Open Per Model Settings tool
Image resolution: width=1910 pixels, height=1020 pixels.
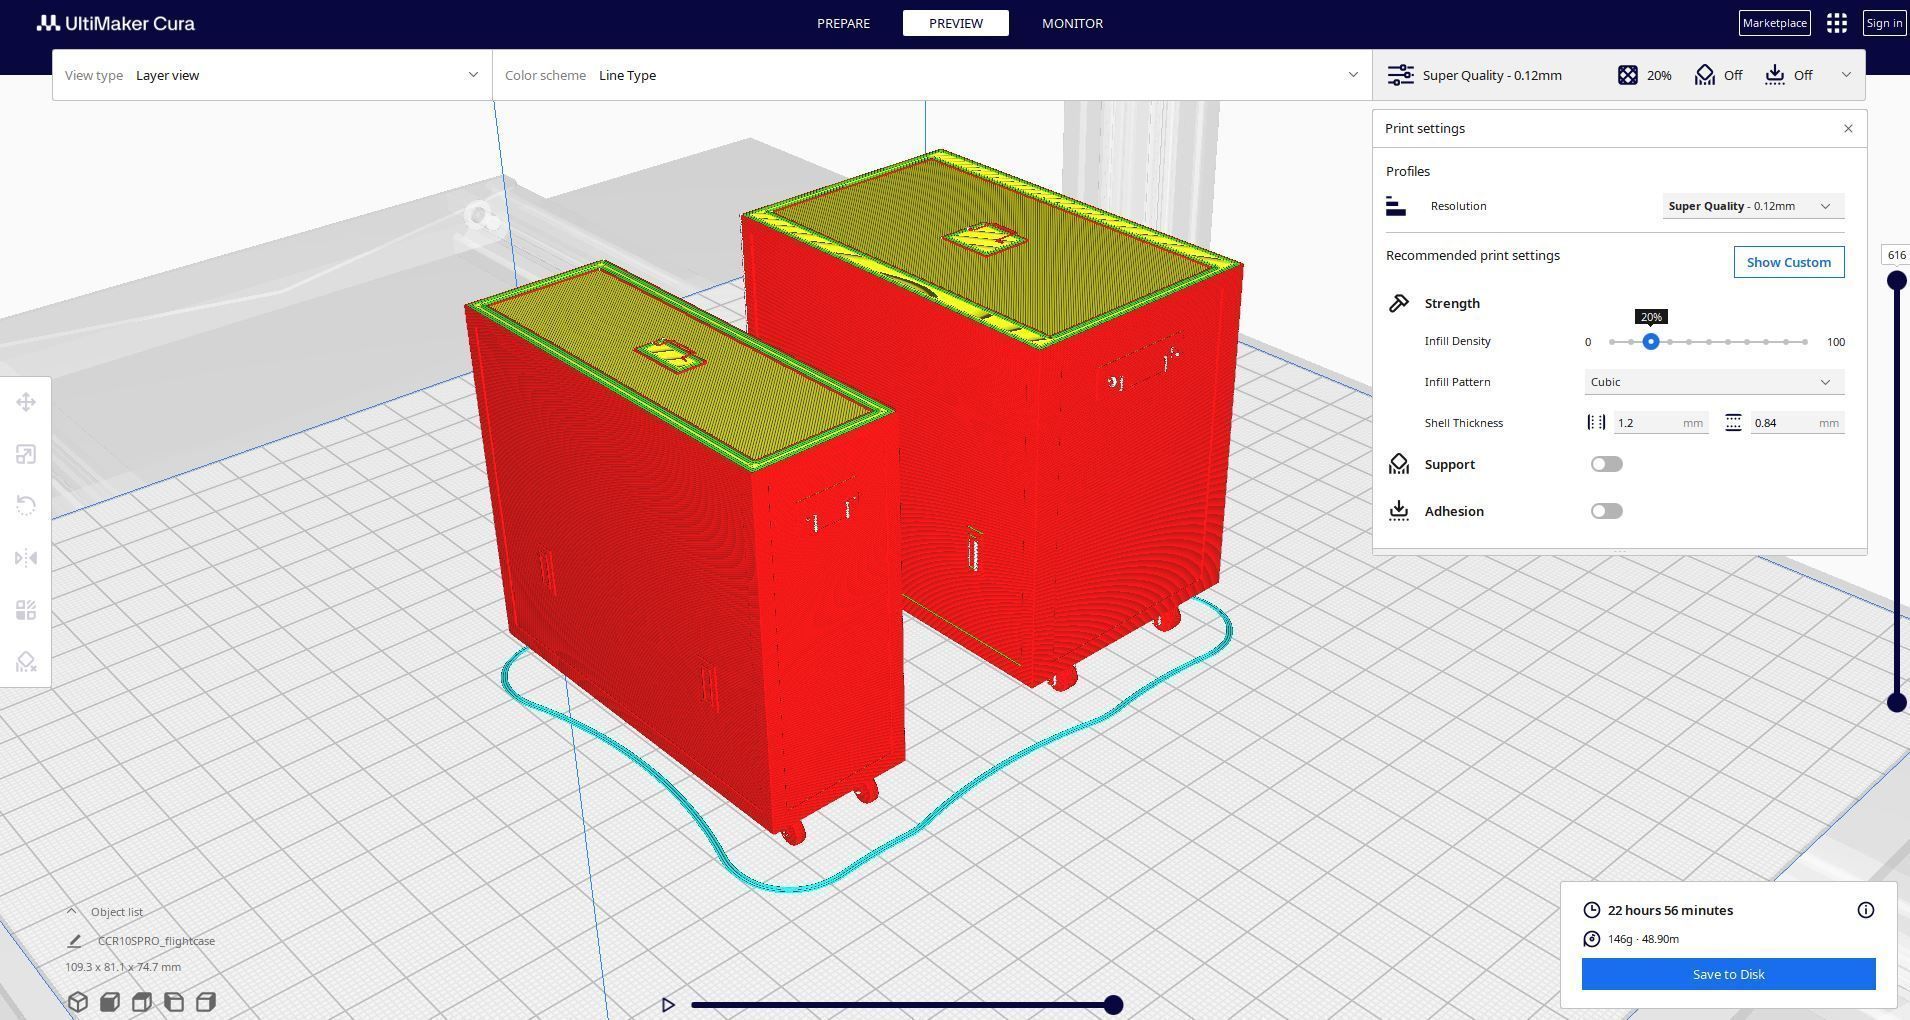pos(26,610)
